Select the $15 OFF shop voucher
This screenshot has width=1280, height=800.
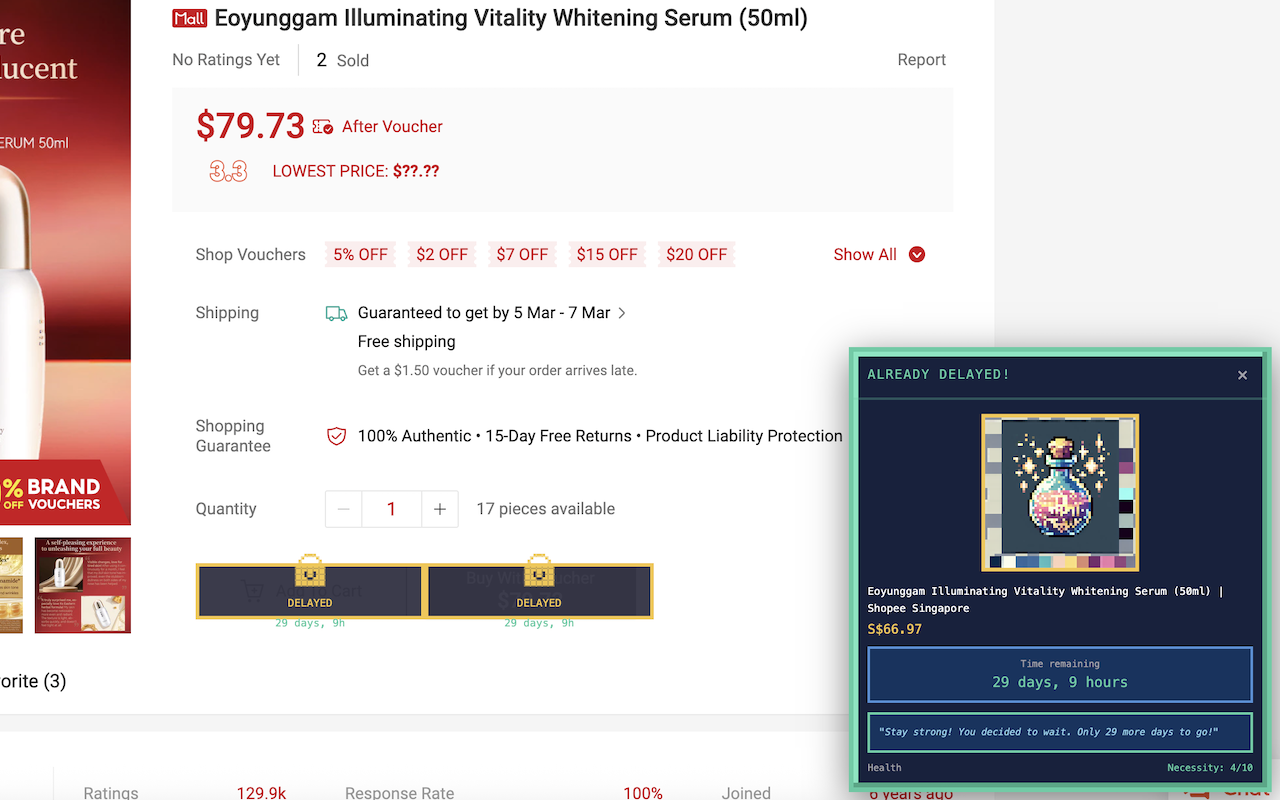[x=607, y=254]
